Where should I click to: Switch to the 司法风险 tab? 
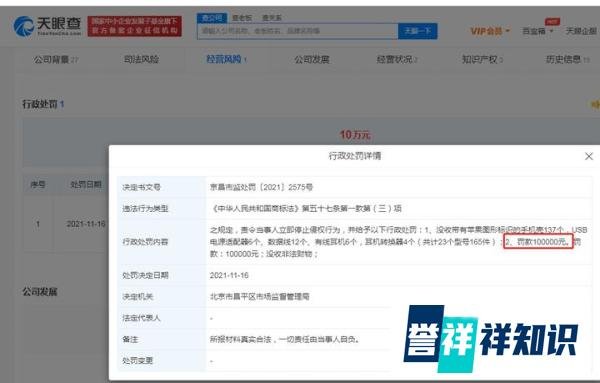[x=141, y=59]
